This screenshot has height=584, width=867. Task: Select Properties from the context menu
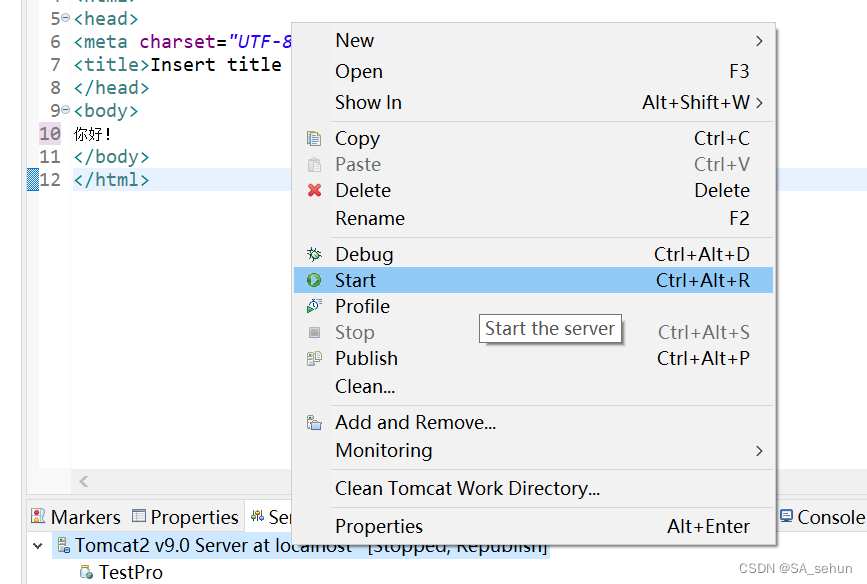379,527
